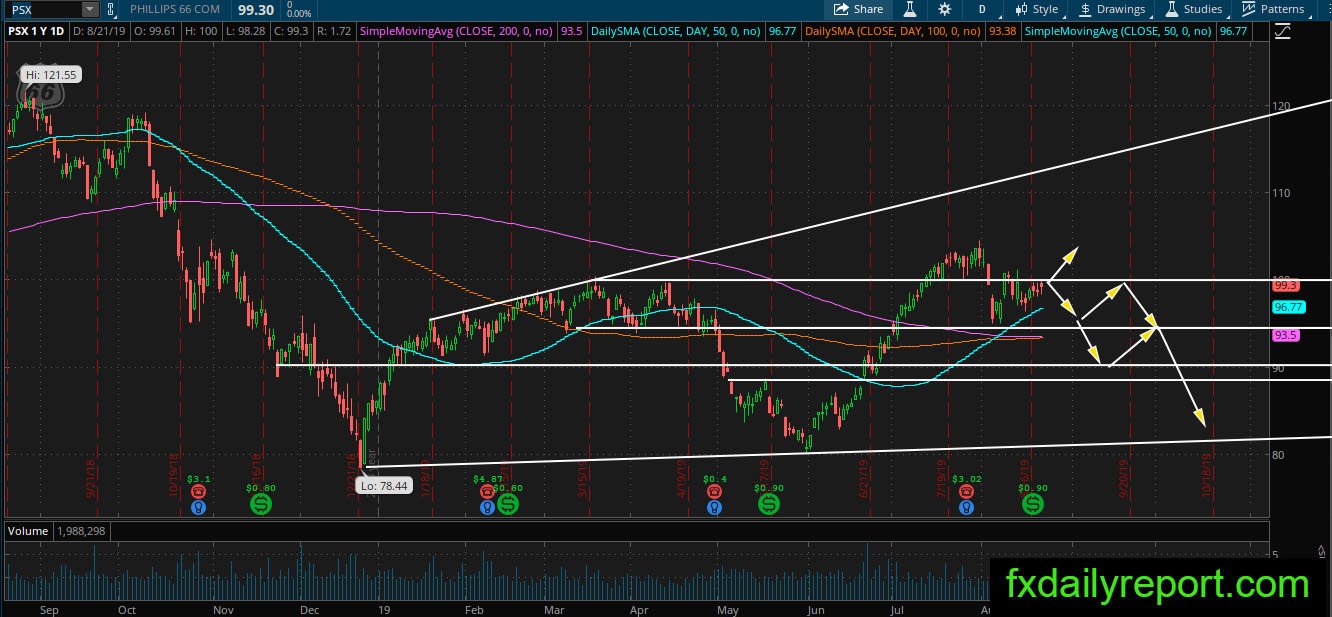Click the conference call bulb under $0.4

click(x=714, y=506)
